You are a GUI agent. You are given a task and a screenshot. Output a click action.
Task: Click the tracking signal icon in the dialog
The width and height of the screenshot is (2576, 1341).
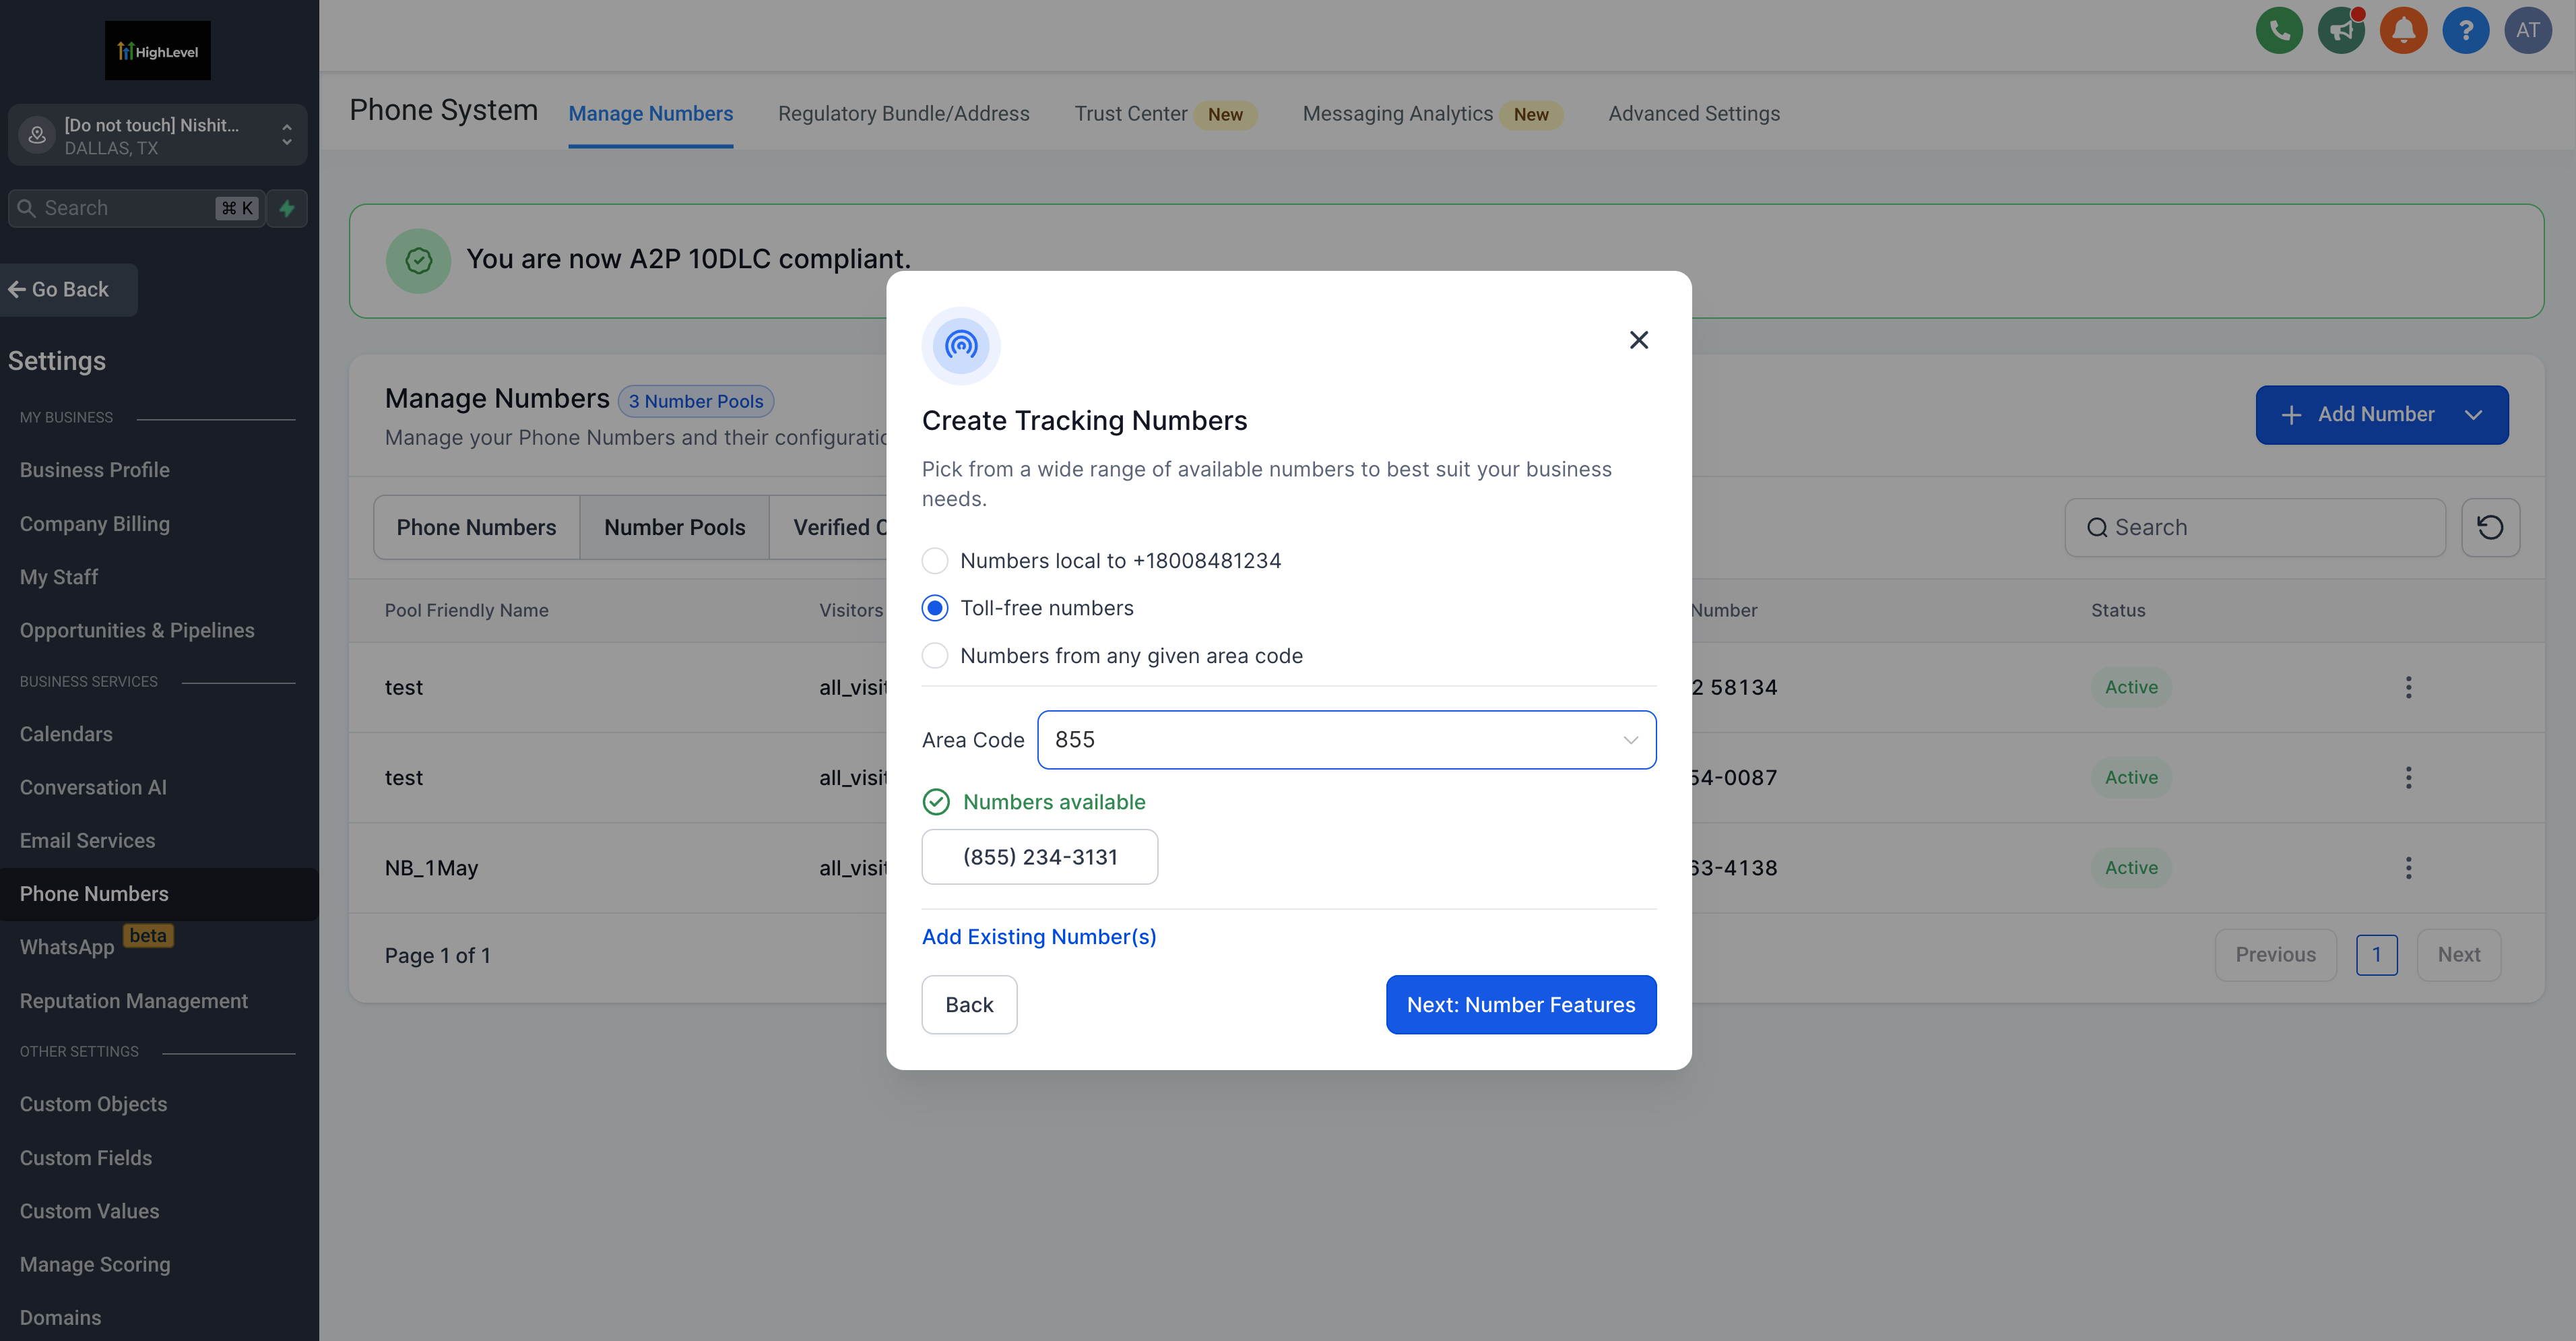click(x=961, y=345)
